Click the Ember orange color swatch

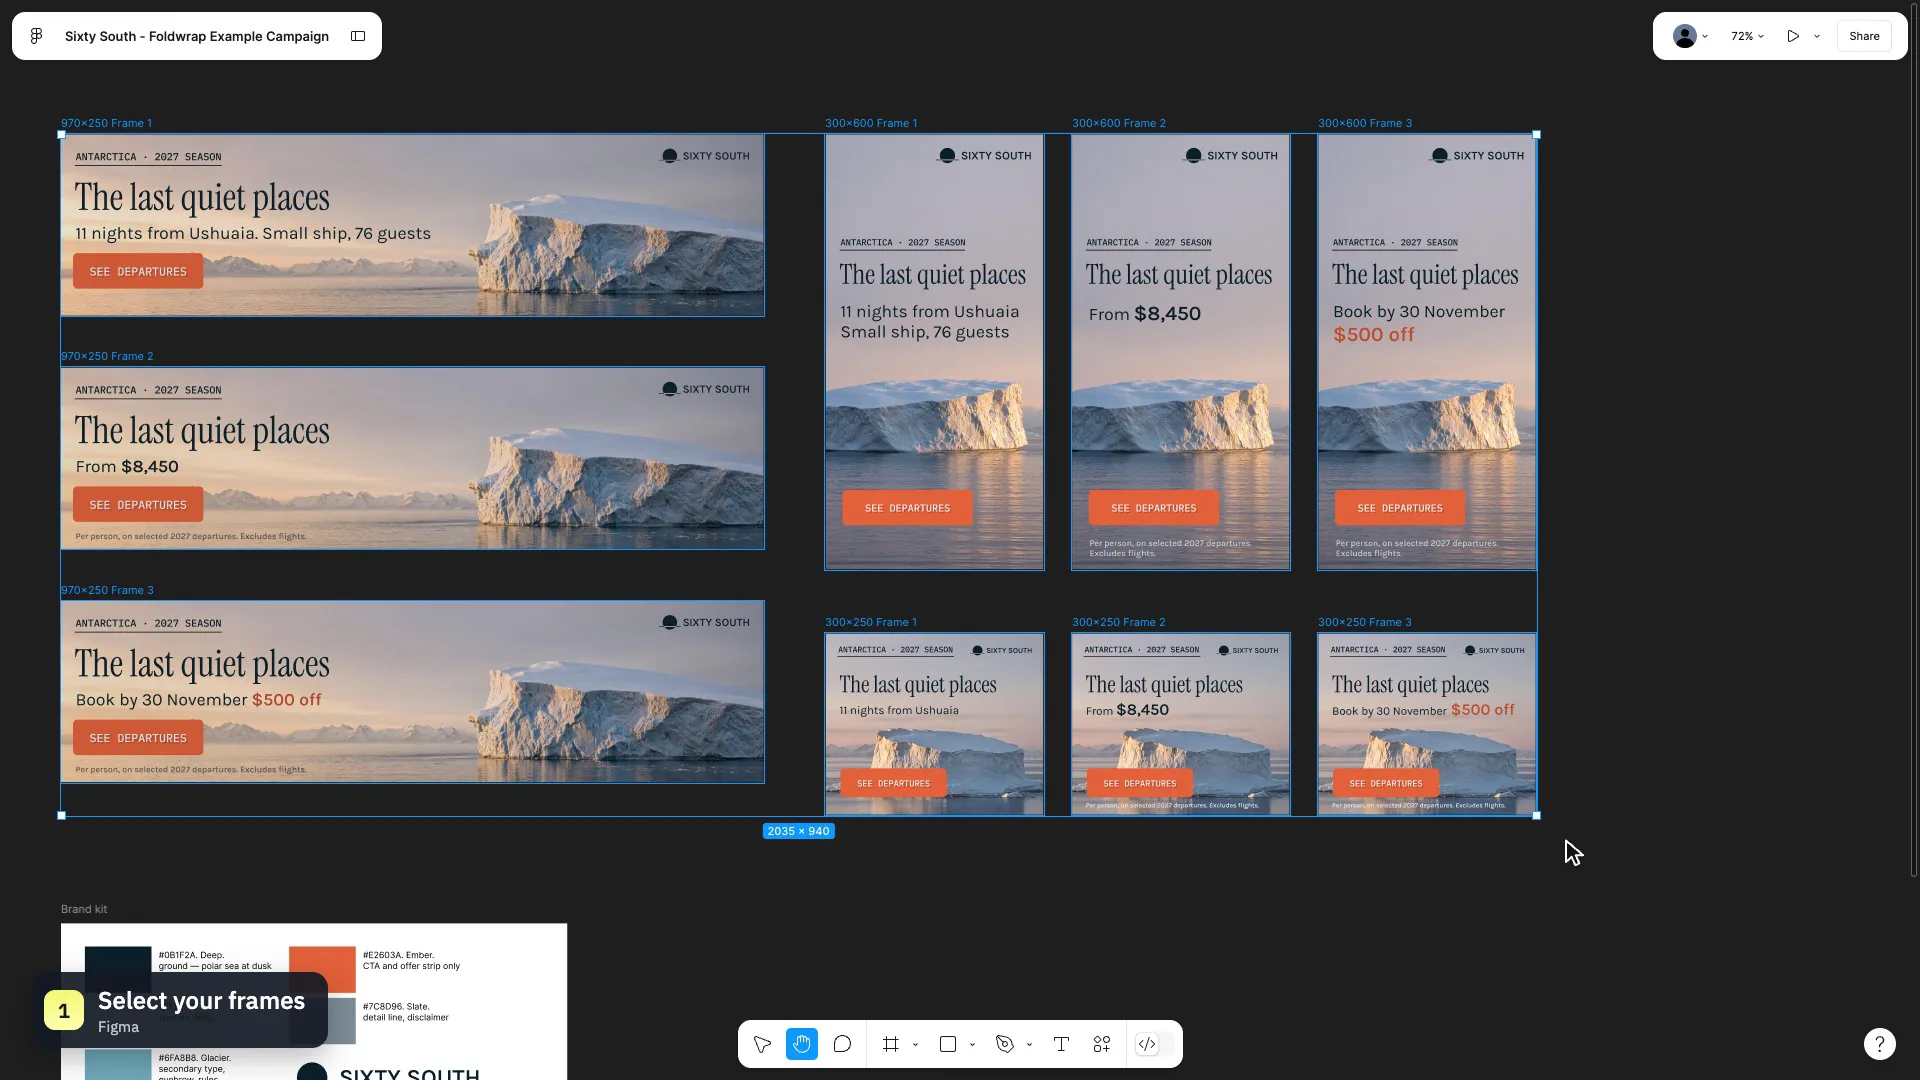tap(322, 970)
